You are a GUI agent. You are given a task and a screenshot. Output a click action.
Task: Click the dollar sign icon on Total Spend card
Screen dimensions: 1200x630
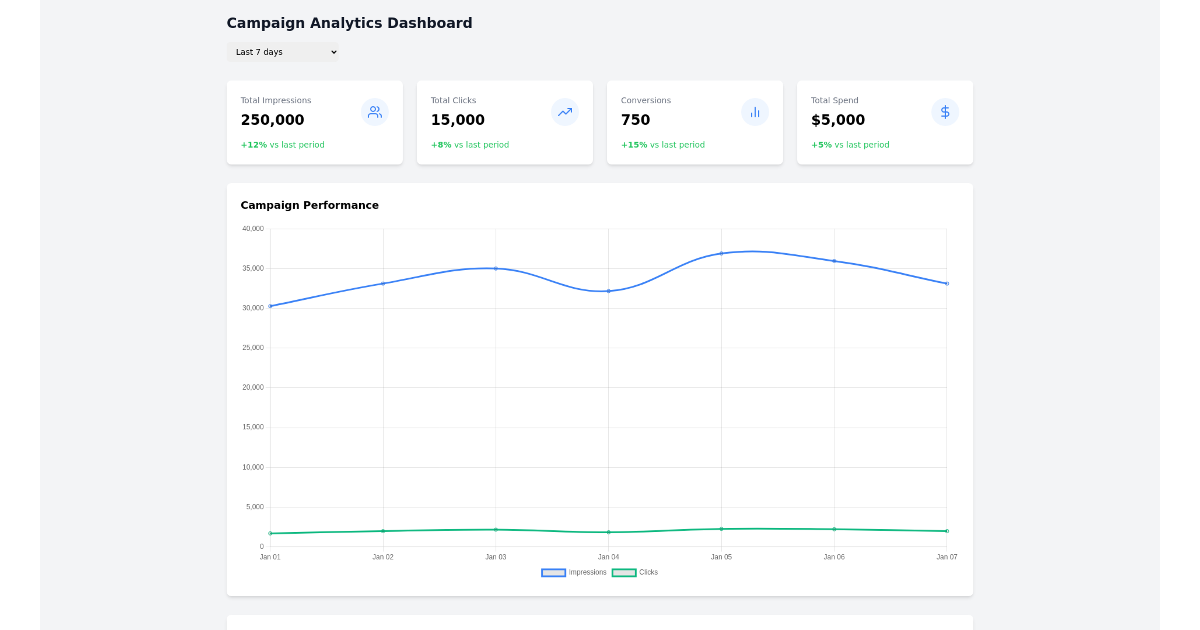click(x=945, y=112)
